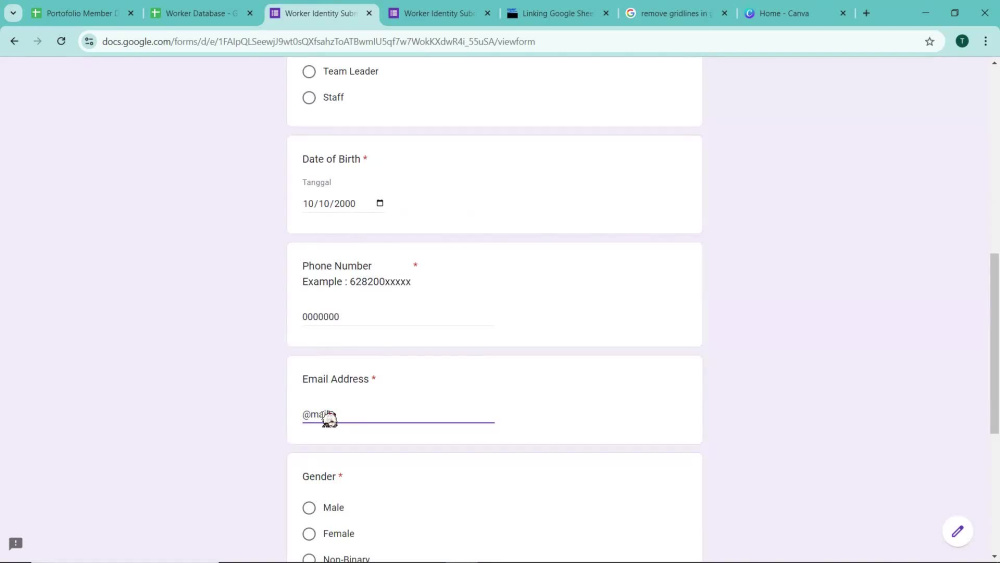Click the Tanggal caption text

(316, 182)
